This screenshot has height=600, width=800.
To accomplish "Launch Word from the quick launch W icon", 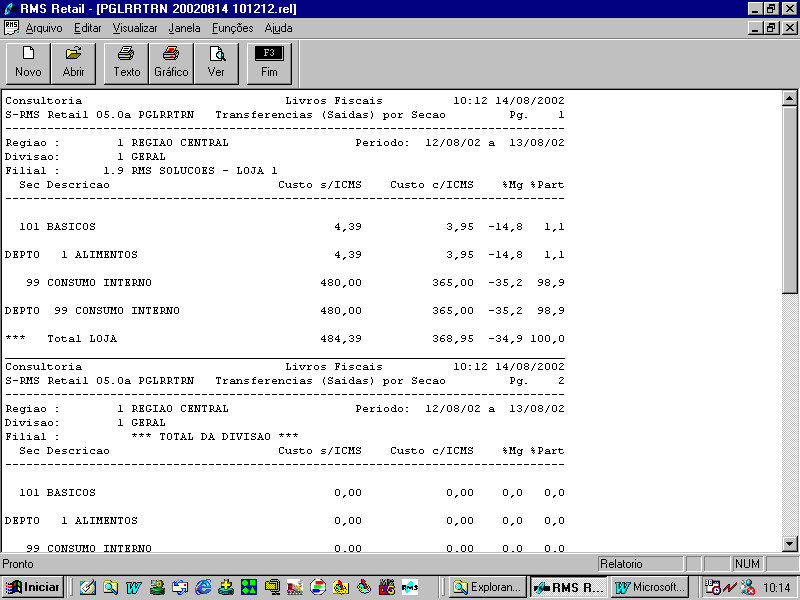I will 134,587.
